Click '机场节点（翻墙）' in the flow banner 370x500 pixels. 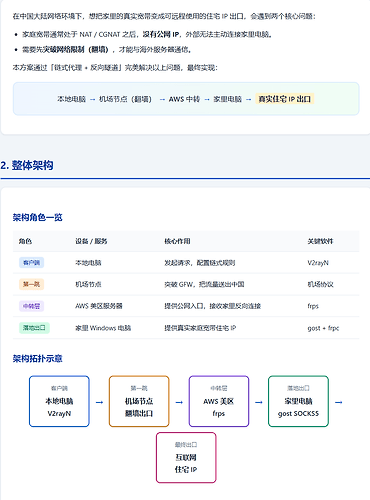pos(126,99)
